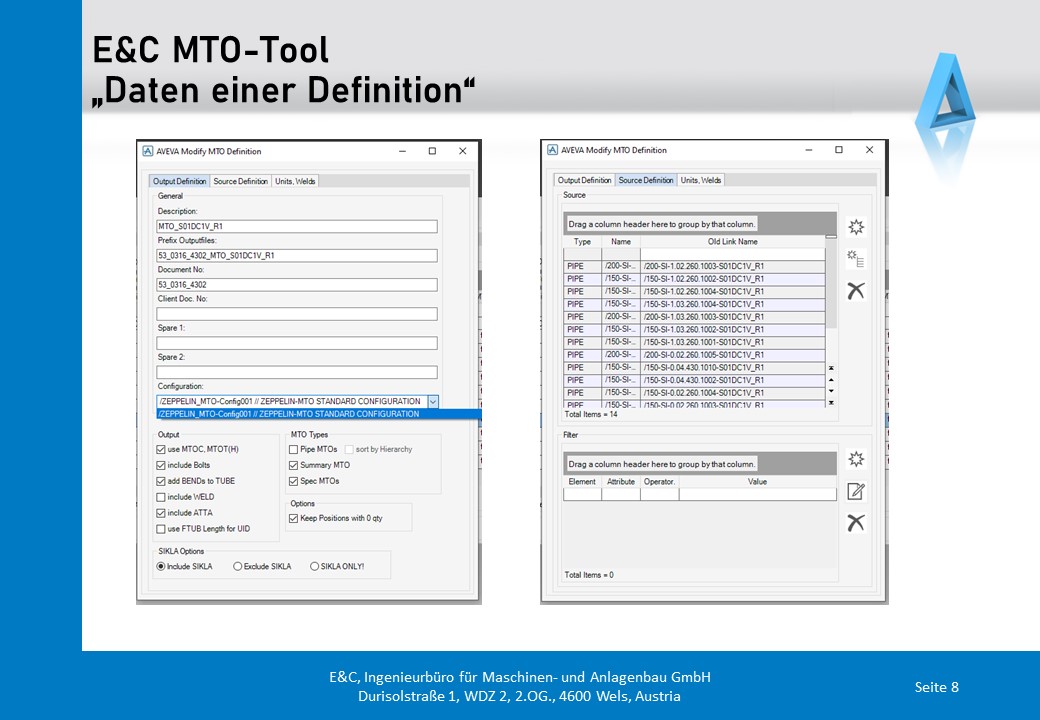
Task: Click the delete X icon in Filter section
Action: [x=855, y=522]
